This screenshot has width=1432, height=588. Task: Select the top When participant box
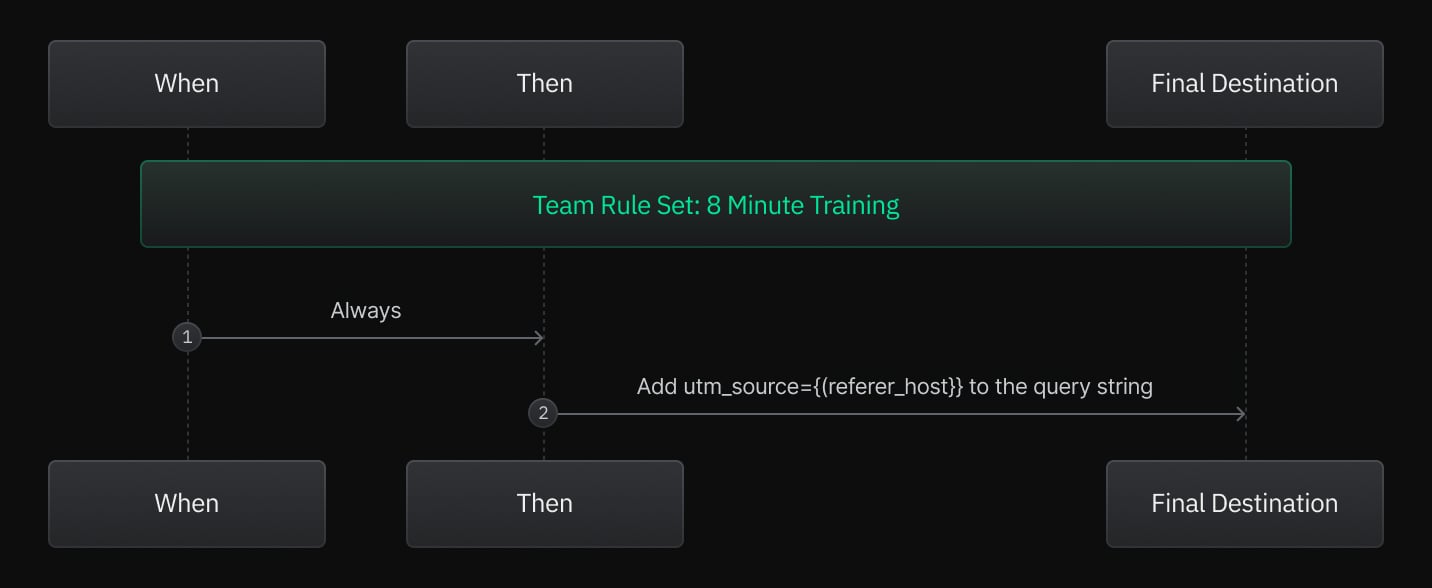(187, 84)
